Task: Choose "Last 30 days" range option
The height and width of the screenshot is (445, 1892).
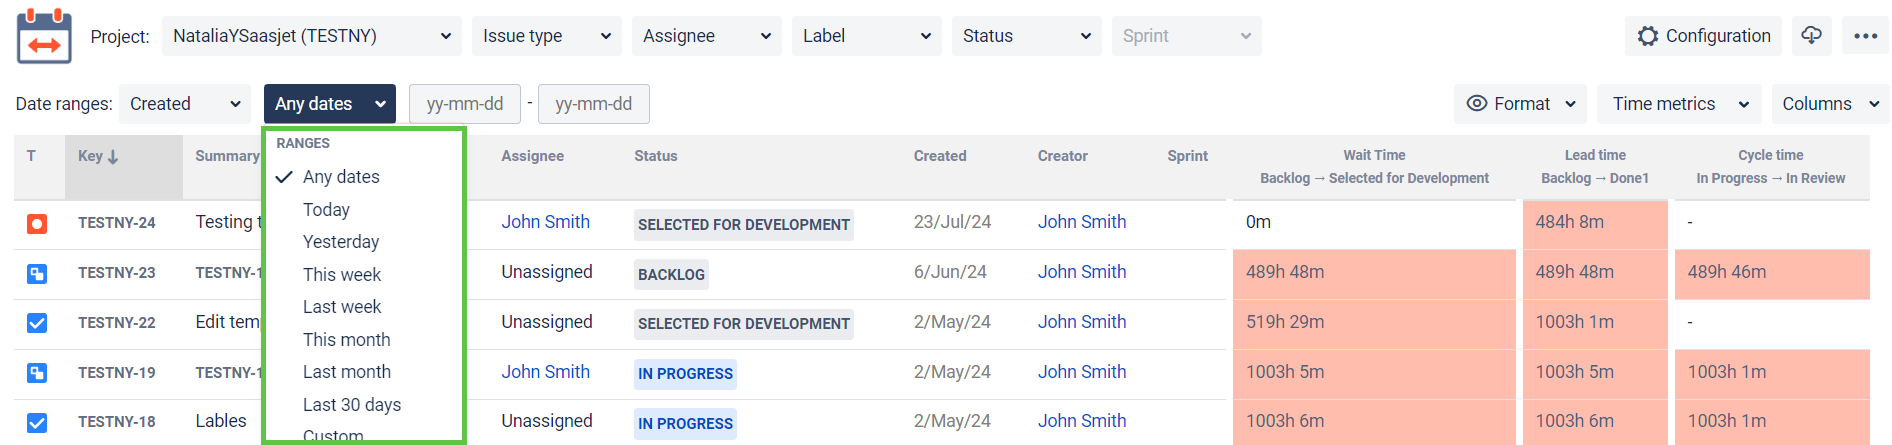Action: pyautogui.click(x=352, y=405)
